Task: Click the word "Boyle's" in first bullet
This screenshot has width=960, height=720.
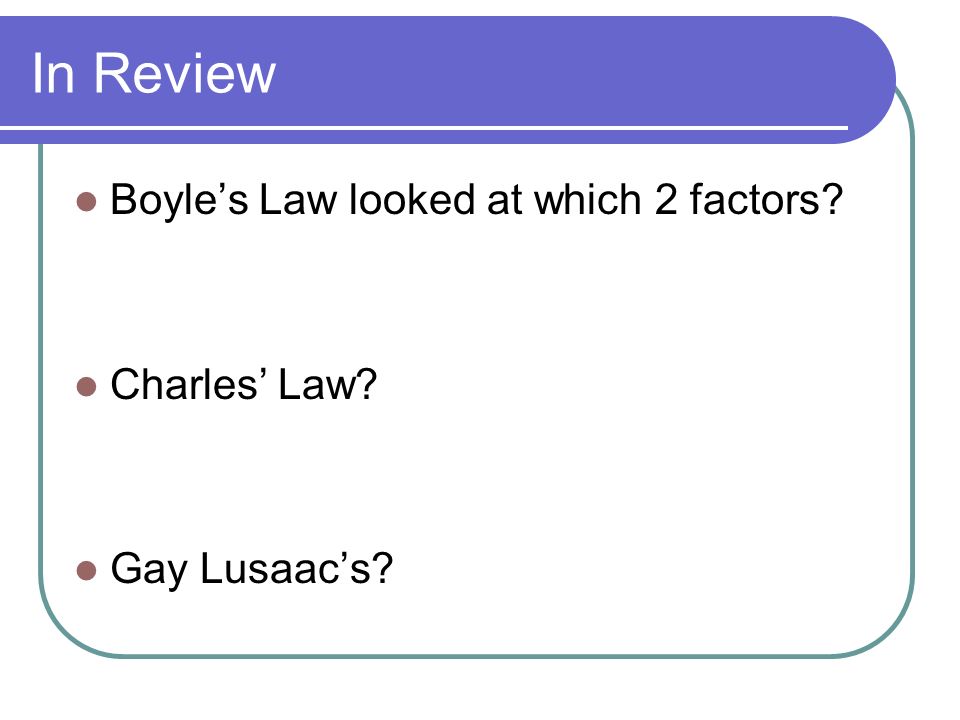Action: click(x=179, y=201)
